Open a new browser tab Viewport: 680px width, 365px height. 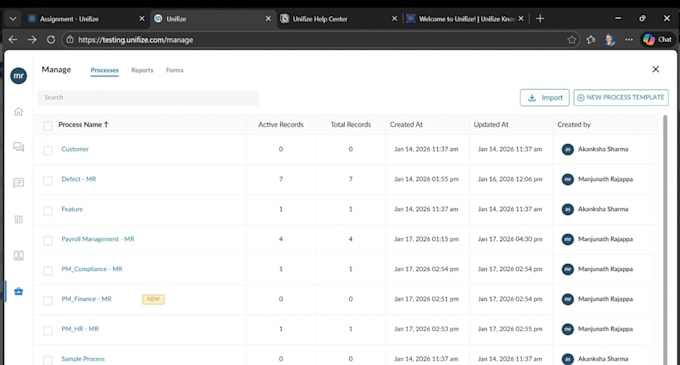click(540, 19)
